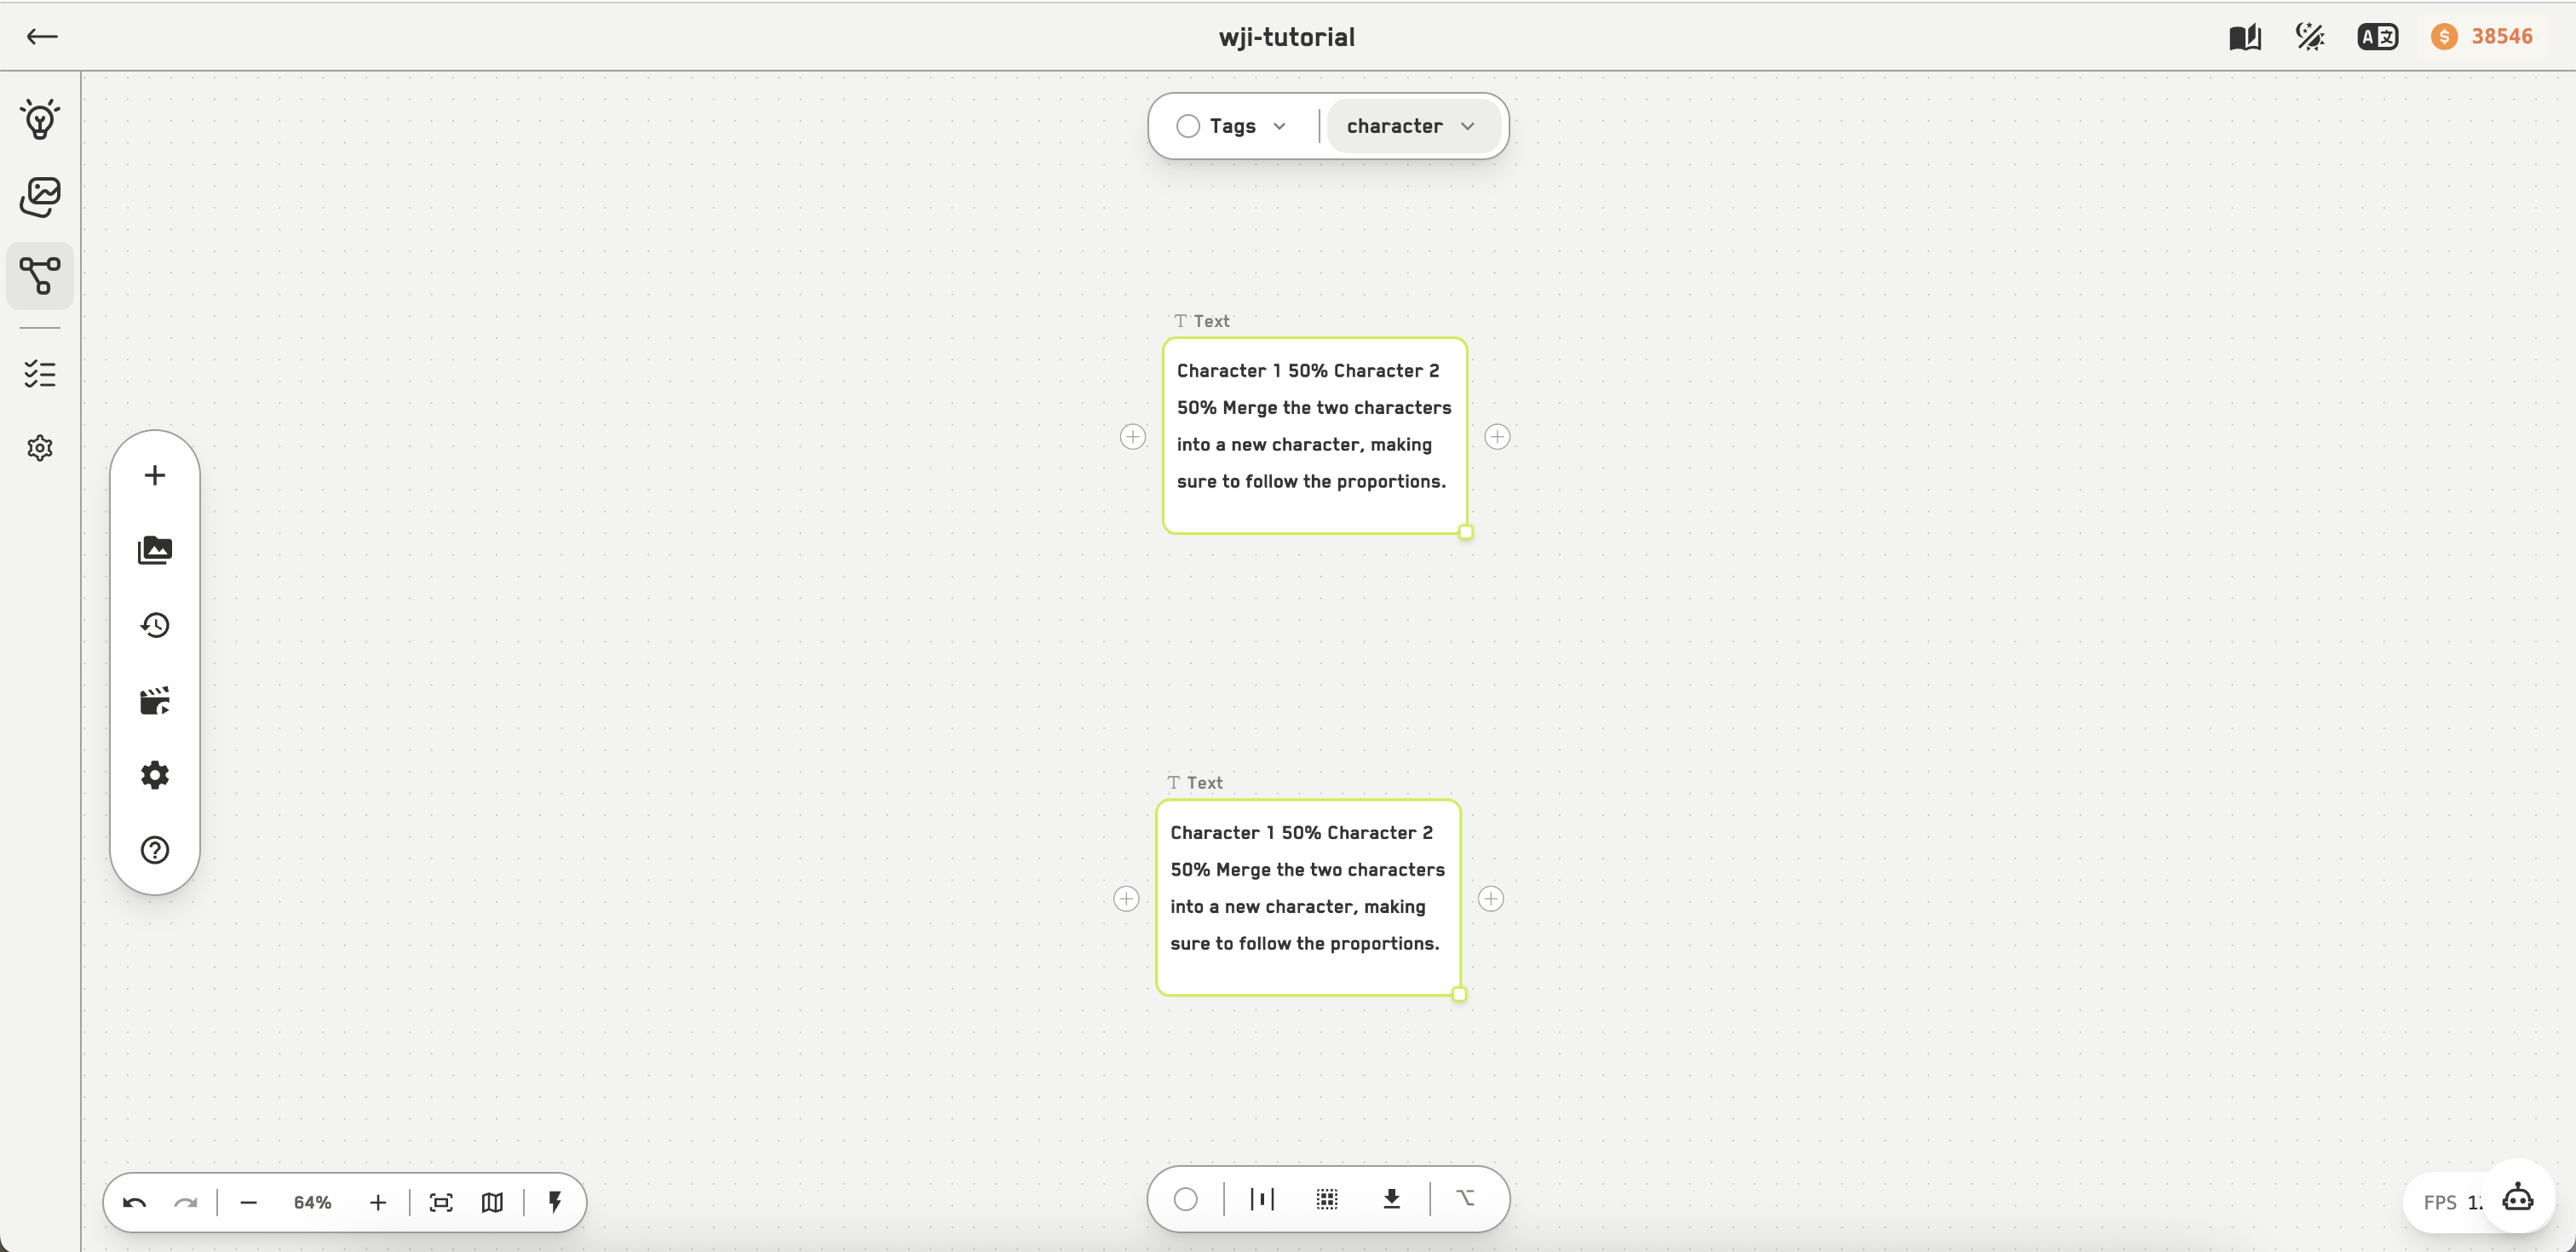Open canvas settings gear in floating toolbar
The height and width of the screenshot is (1252, 2576).
[155, 775]
